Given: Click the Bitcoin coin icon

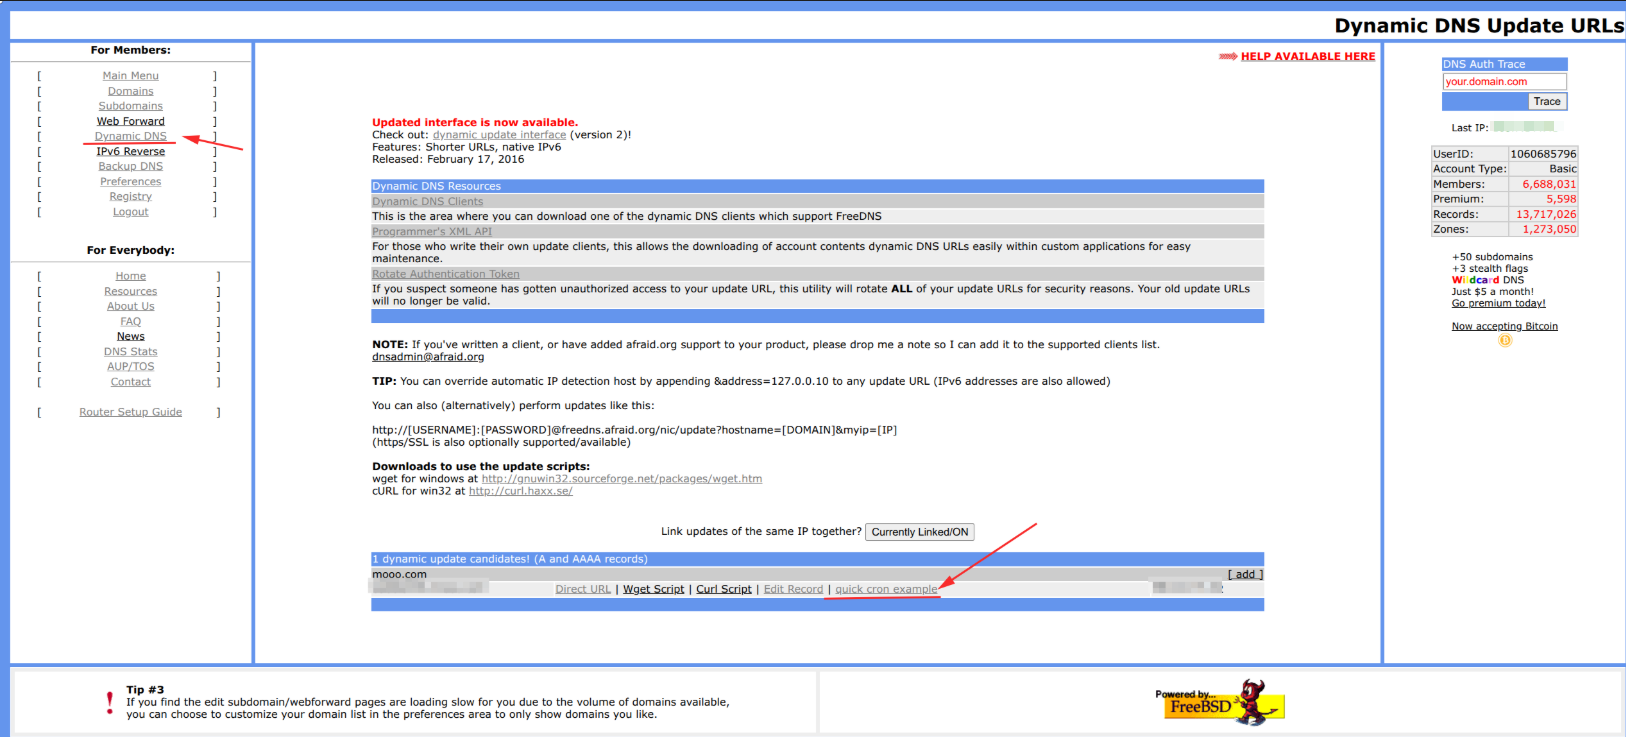Looking at the screenshot, I should (x=1505, y=341).
